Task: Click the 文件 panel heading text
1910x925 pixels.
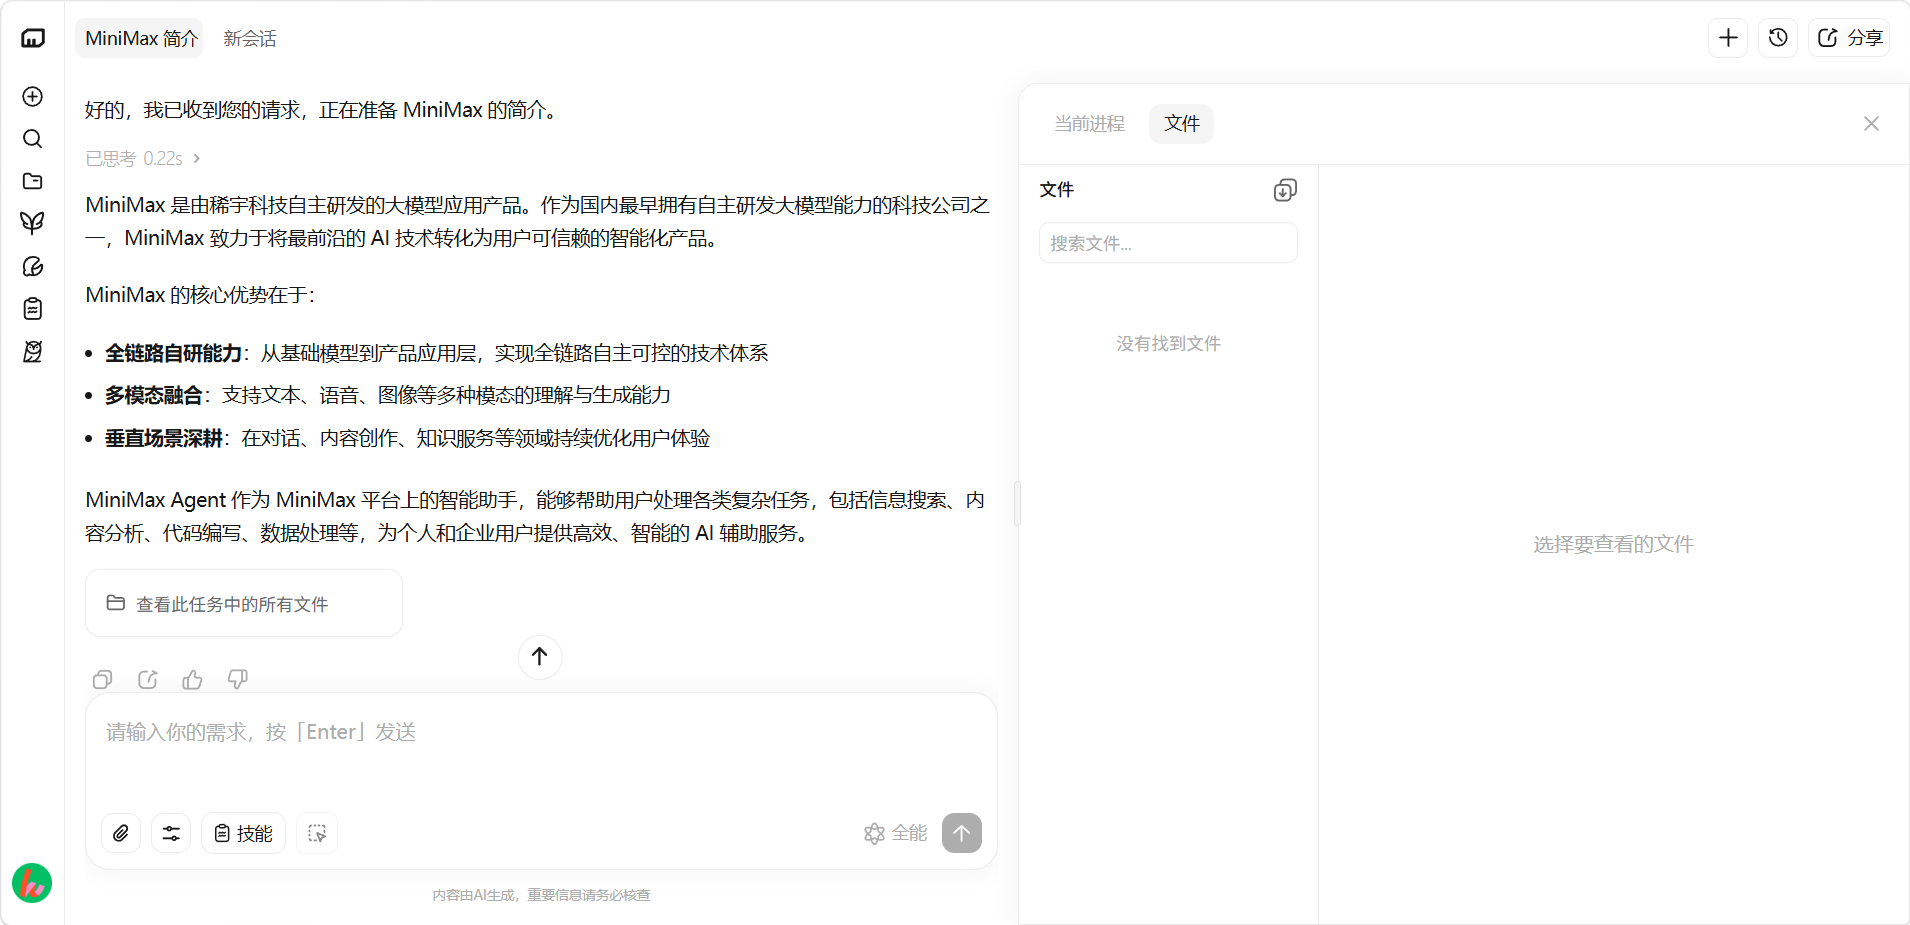Action: coord(1057,190)
